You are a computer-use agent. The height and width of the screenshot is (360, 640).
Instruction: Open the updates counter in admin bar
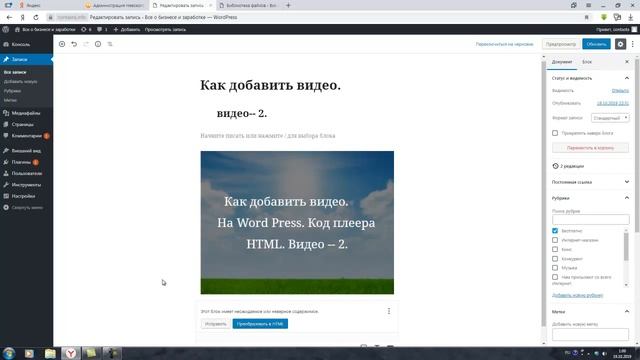click(x=86, y=29)
